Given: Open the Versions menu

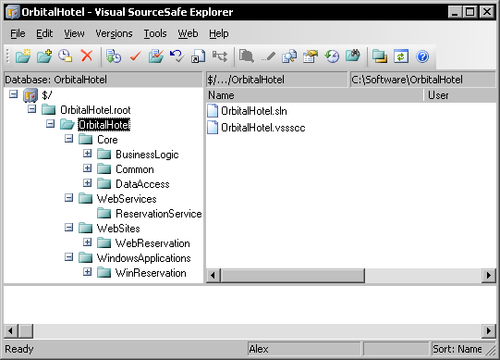Looking at the screenshot, I should click(114, 33).
